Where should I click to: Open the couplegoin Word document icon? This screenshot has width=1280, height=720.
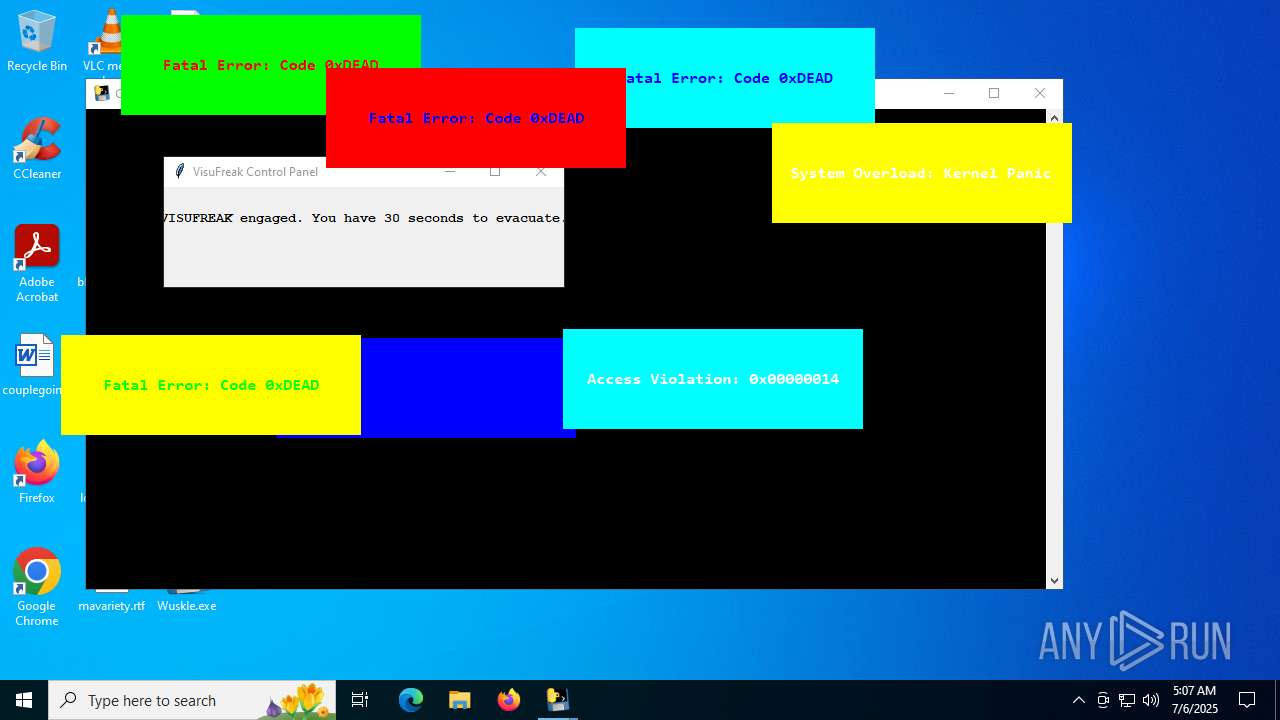point(33,366)
